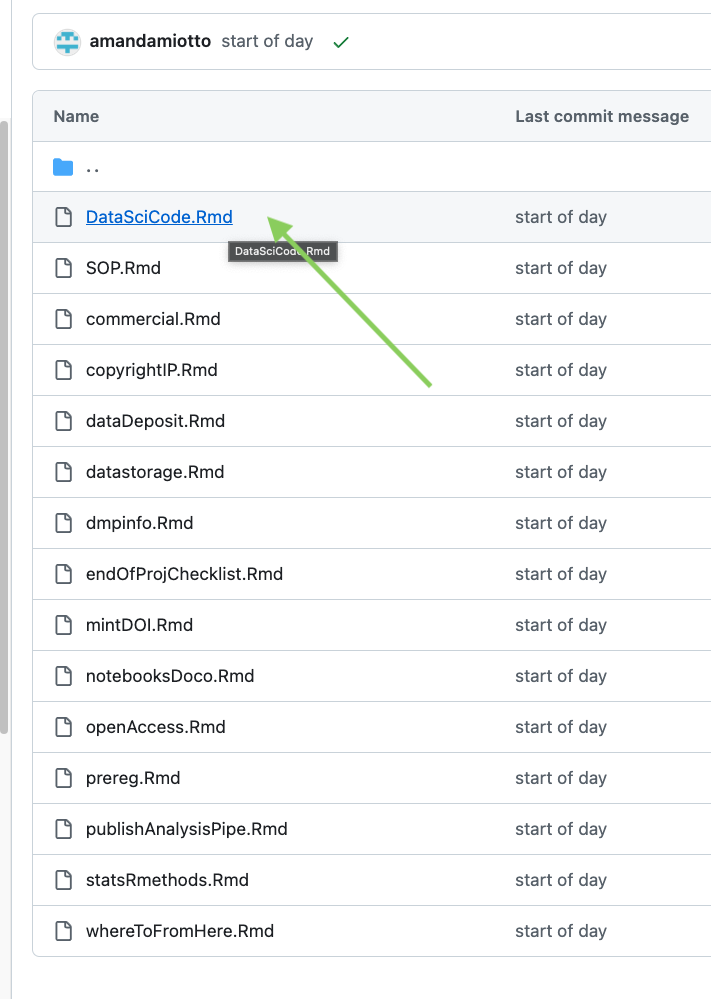Click the file icon beside commercial.Rmd
The height and width of the screenshot is (999, 711).
63,319
